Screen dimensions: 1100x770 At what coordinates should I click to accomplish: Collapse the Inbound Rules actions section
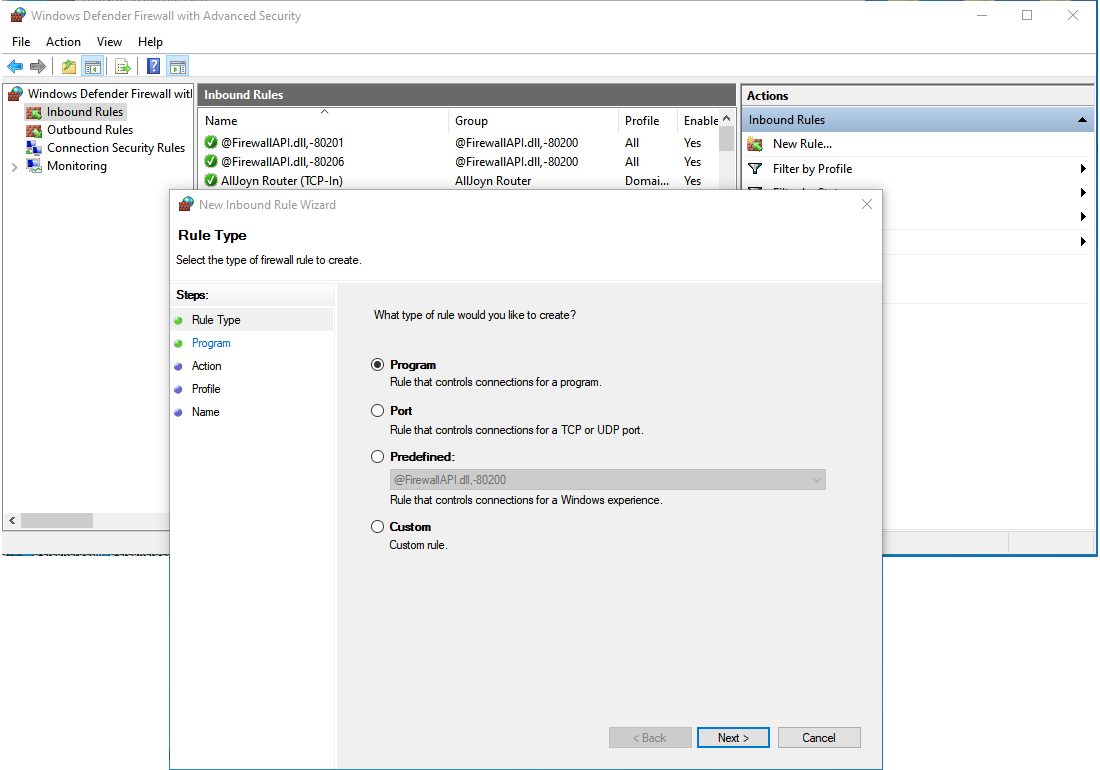click(1082, 120)
